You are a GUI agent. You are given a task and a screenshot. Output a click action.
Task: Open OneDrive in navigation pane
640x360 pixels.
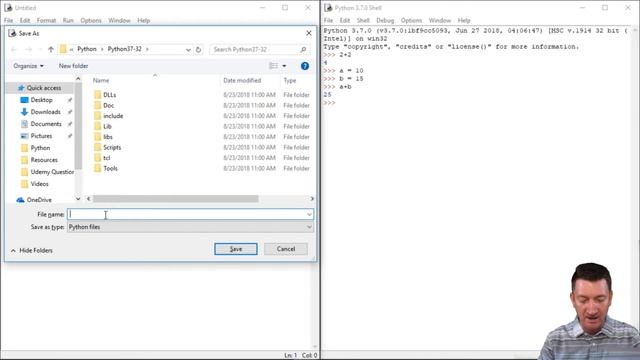tap(39, 200)
